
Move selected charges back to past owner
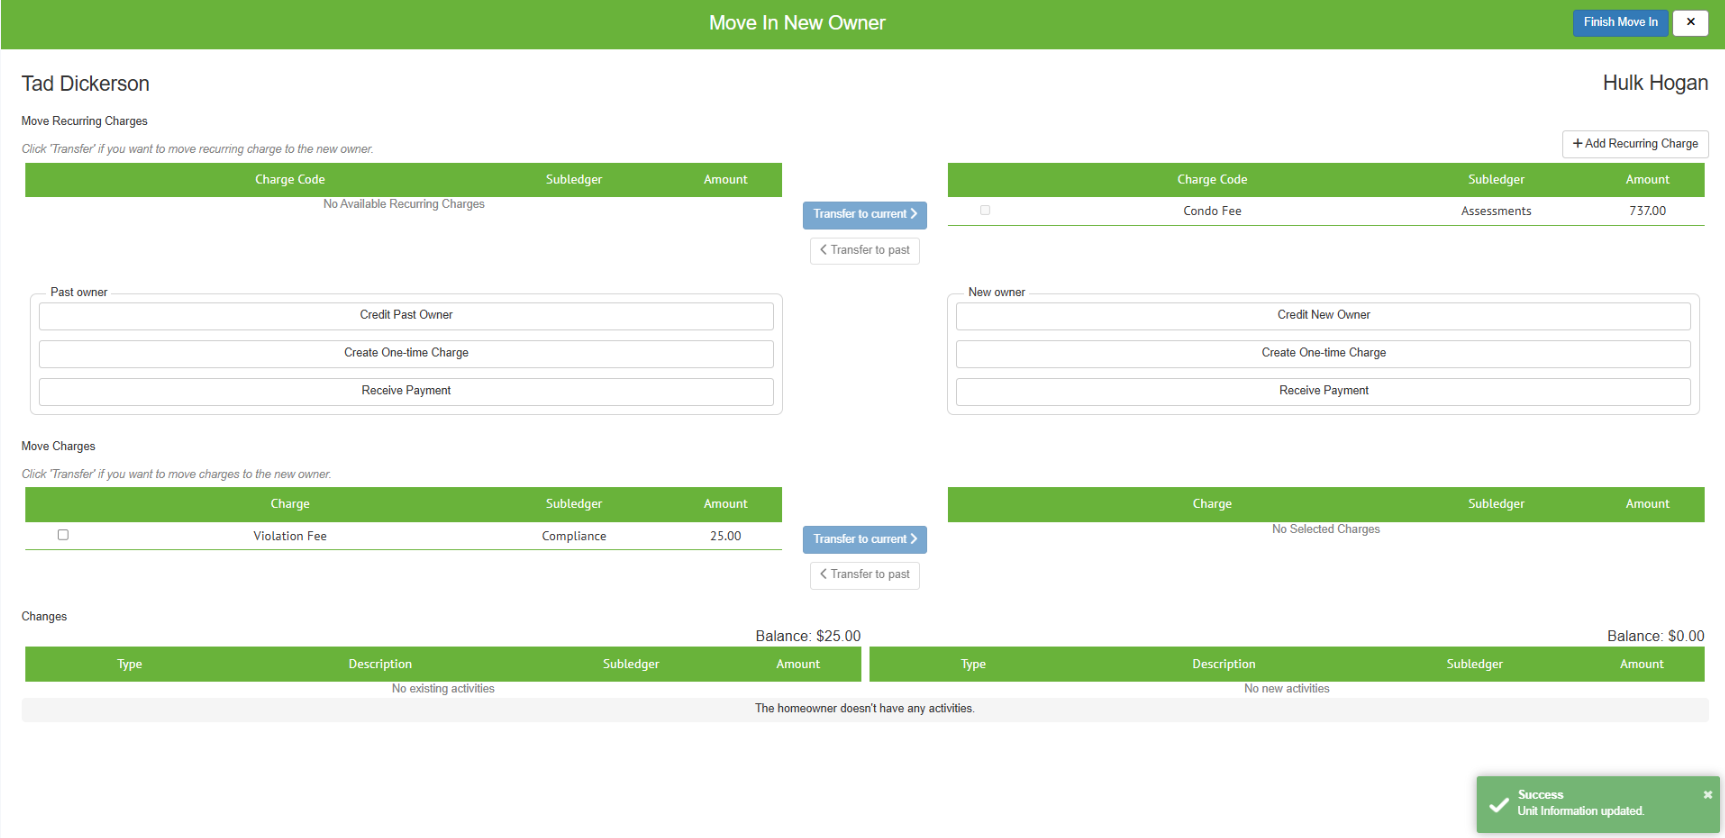(864, 575)
